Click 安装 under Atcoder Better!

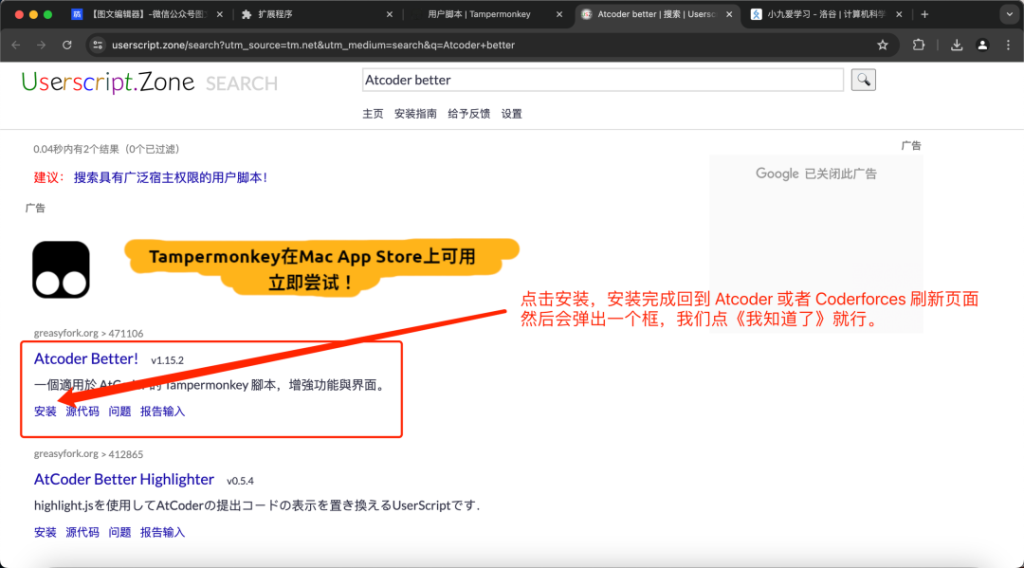click(x=45, y=411)
